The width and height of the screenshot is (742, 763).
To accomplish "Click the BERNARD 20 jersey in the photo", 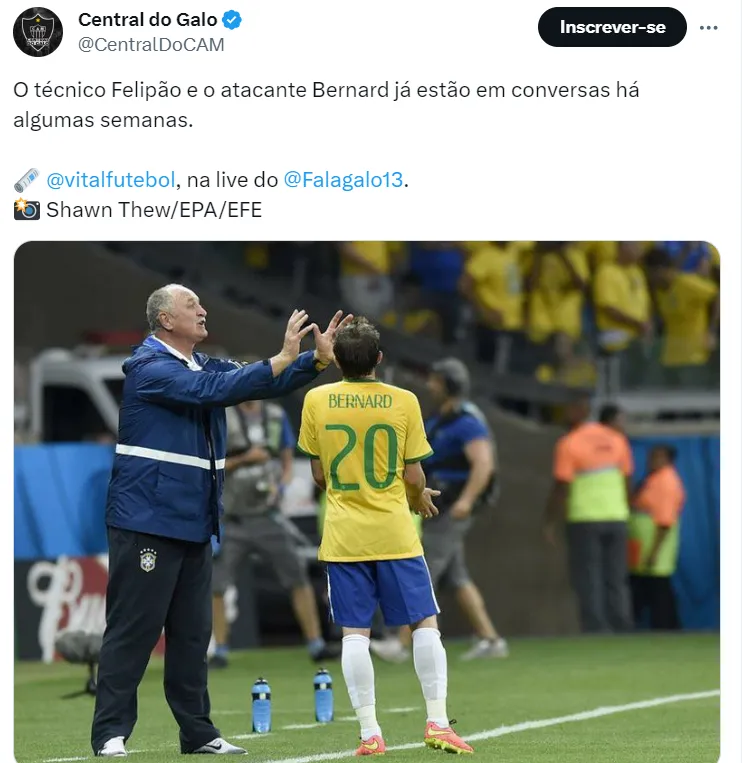I will (364, 470).
